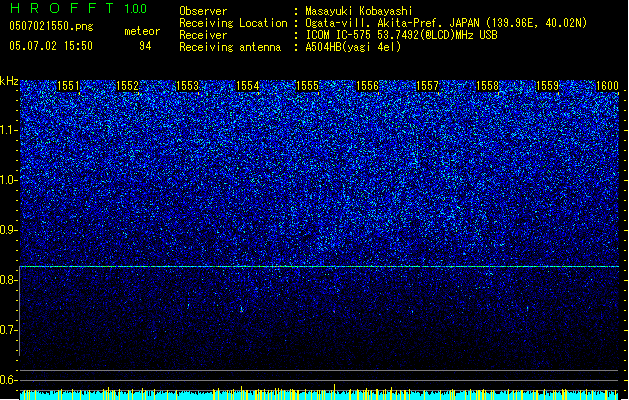
Task: Click the 1551 time marker
Action: (x=69, y=86)
